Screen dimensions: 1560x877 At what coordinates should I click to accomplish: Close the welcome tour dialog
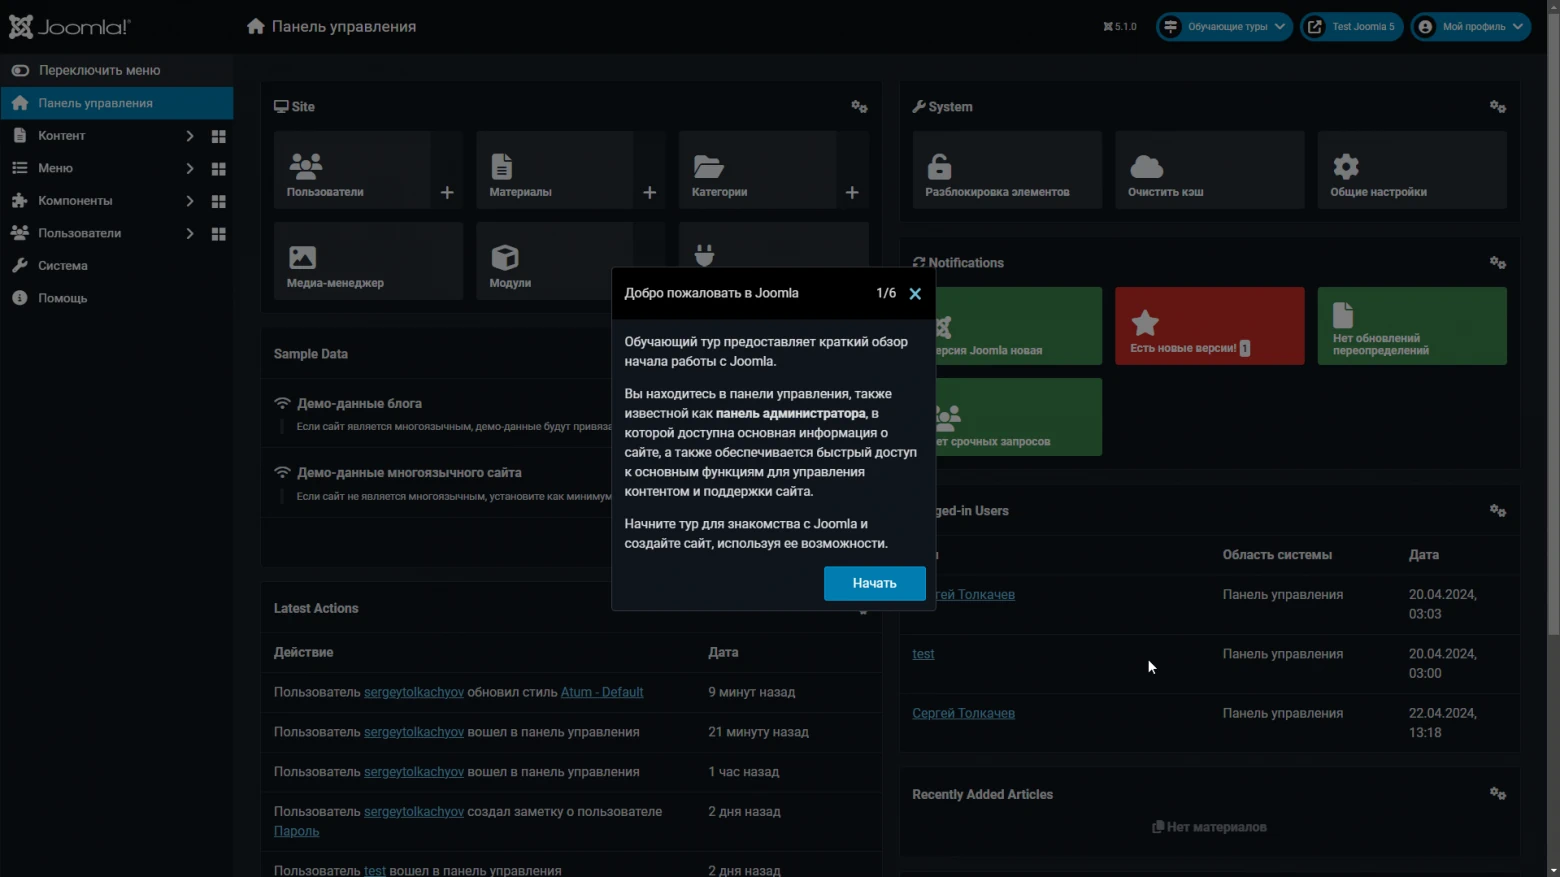tap(915, 294)
